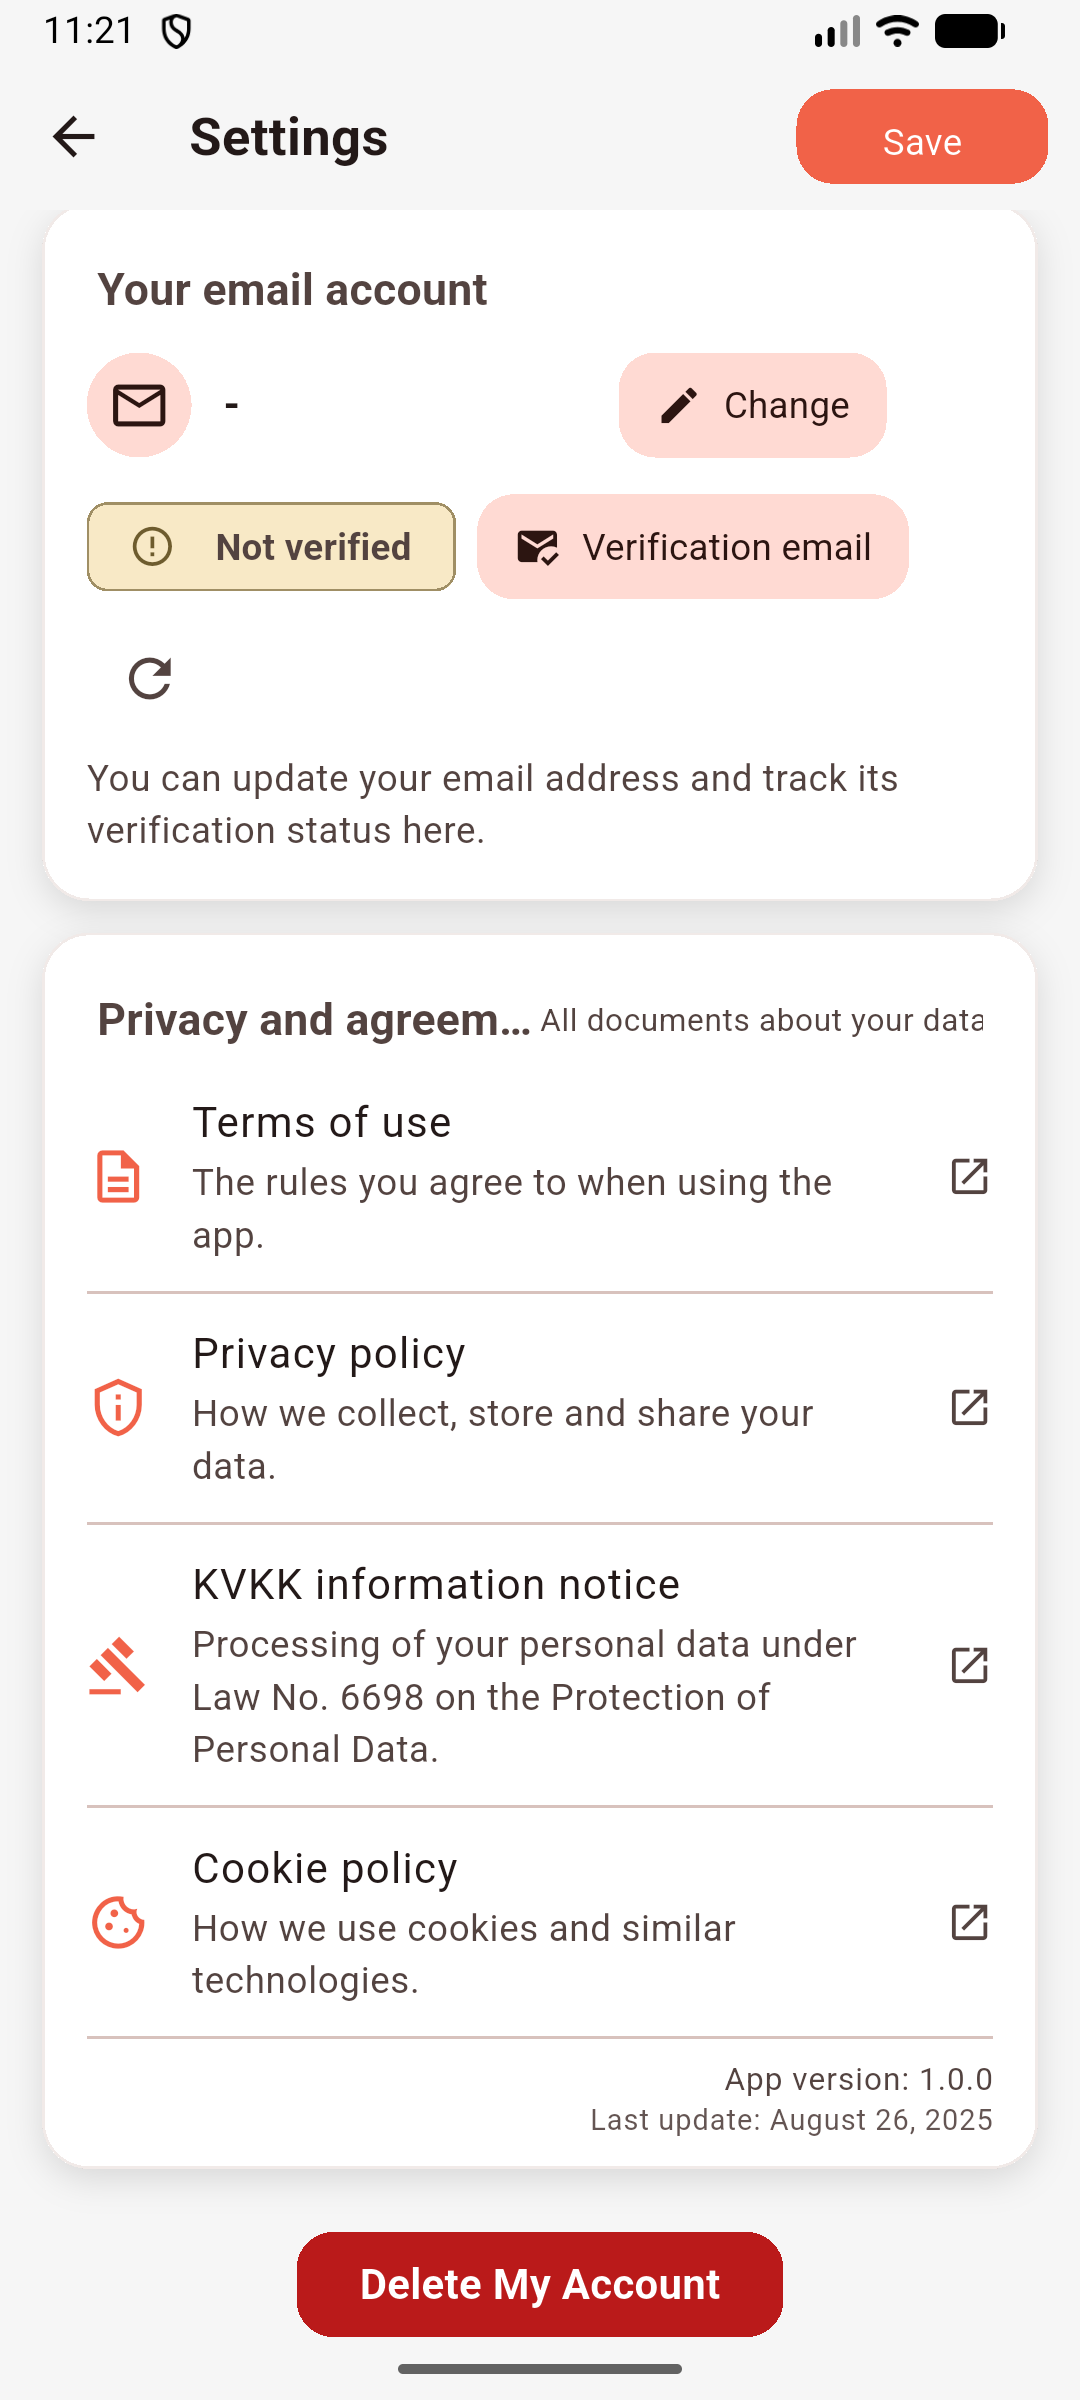Tap the email envelope icon
The height and width of the screenshot is (2400, 1080).
pyautogui.click(x=138, y=405)
